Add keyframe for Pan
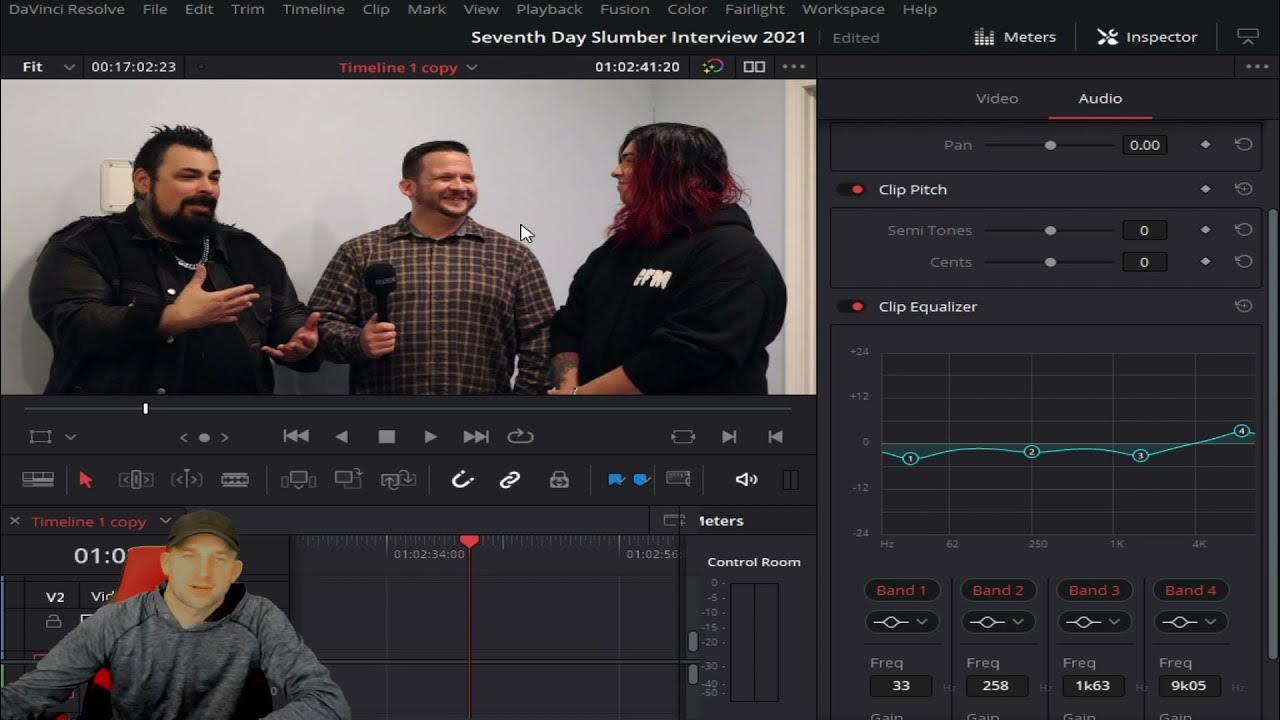This screenshot has width=1280, height=720. (1205, 145)
